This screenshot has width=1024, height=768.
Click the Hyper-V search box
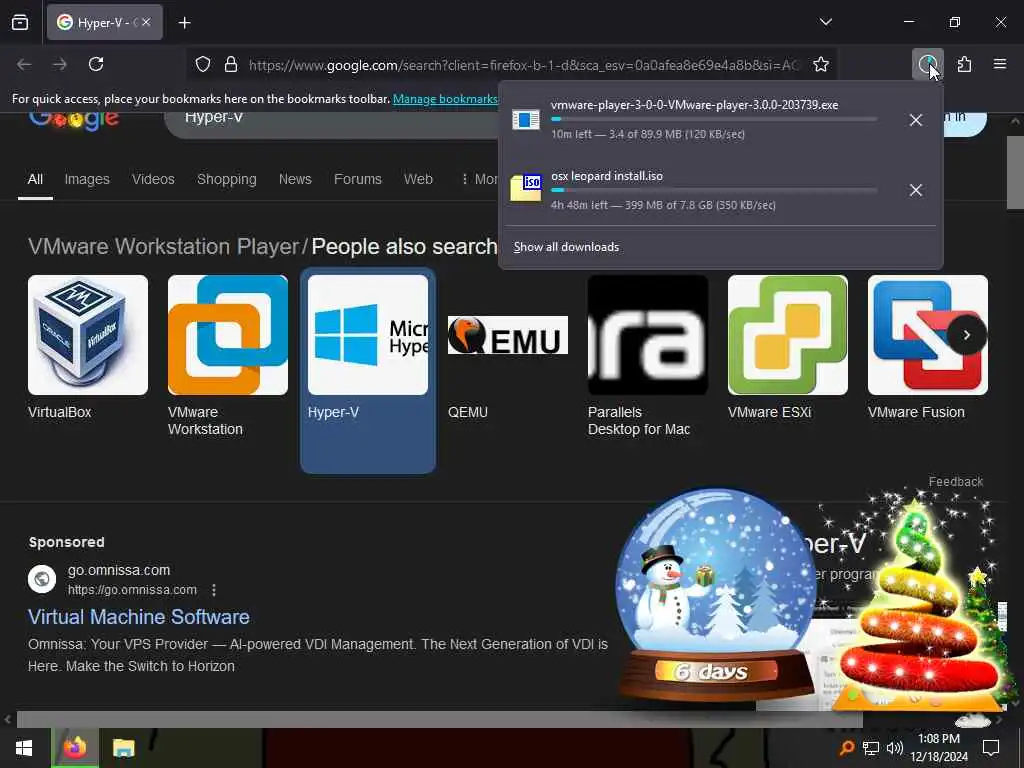(x=333, y=124)
